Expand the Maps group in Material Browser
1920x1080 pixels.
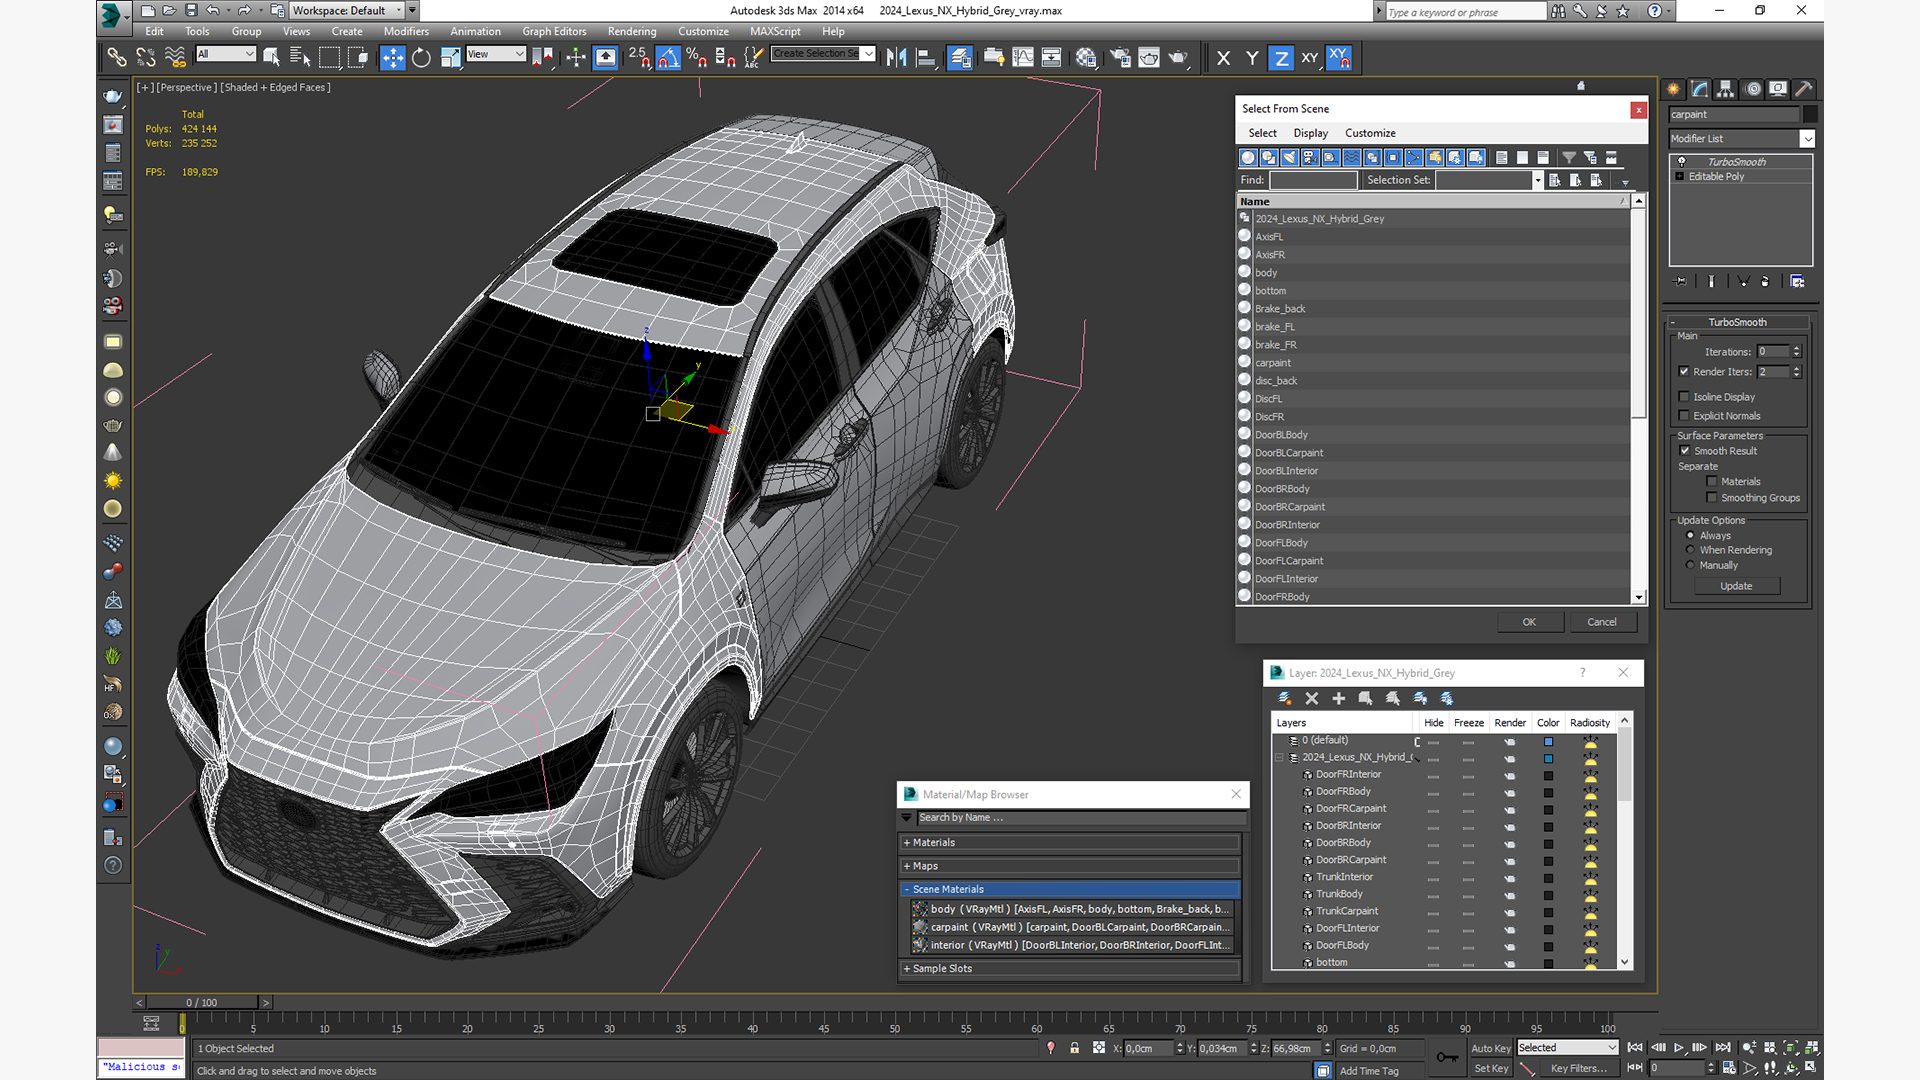(925, 866)
